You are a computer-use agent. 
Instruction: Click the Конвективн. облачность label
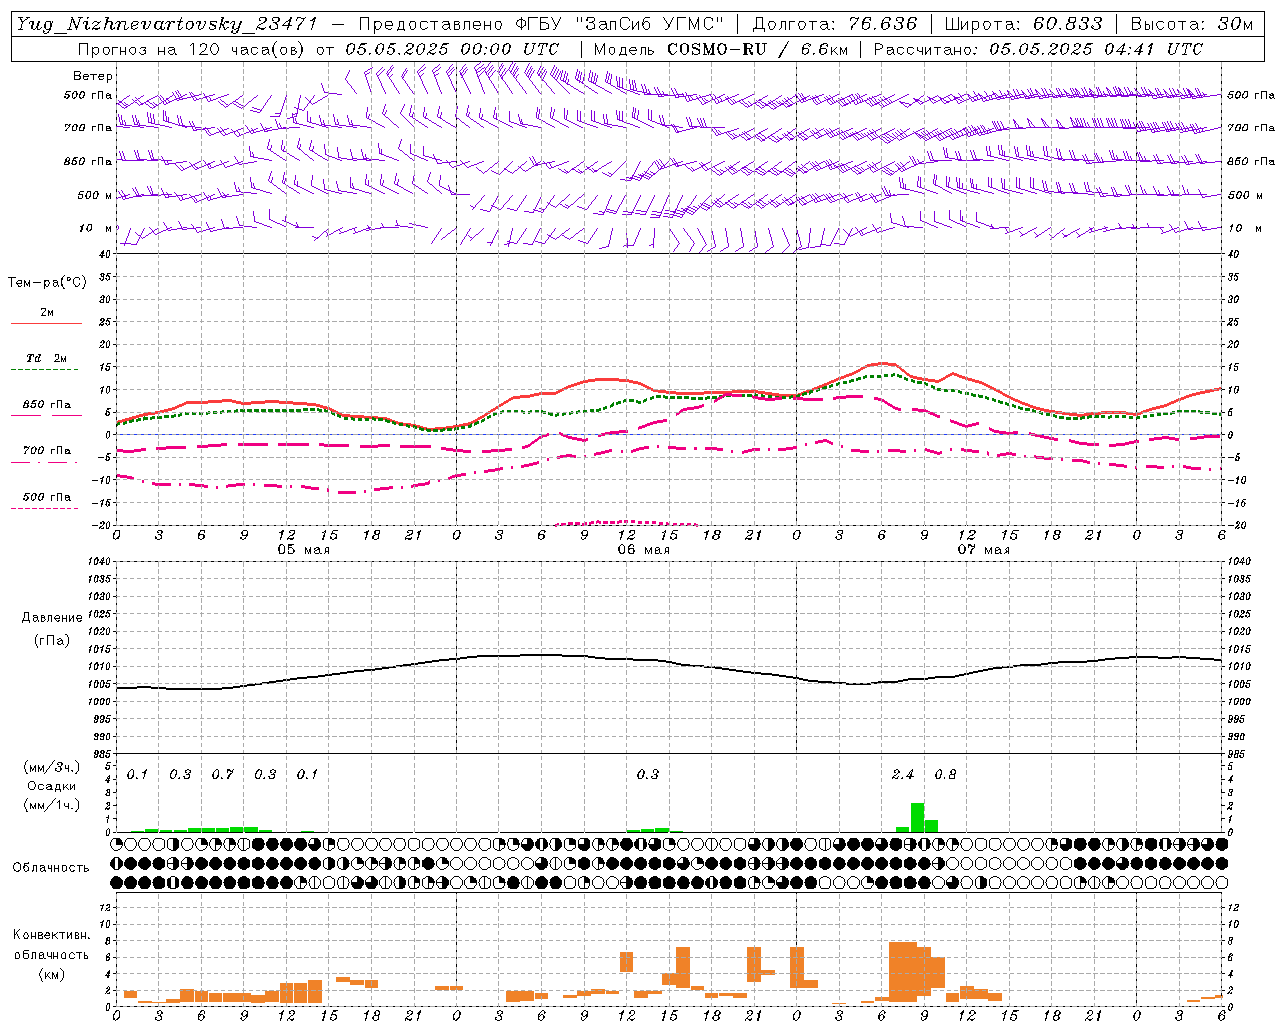point(51,944)
